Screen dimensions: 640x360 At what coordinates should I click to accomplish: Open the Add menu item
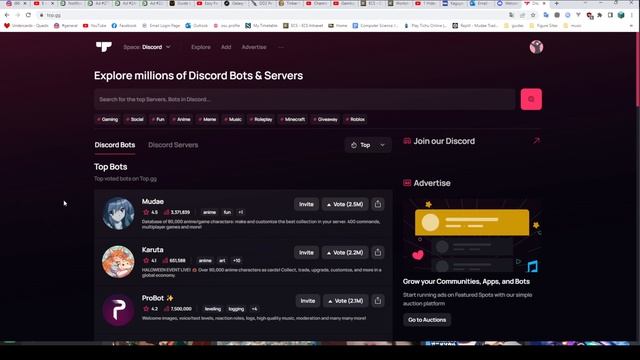pyautogui.click(x=226, y=47)
